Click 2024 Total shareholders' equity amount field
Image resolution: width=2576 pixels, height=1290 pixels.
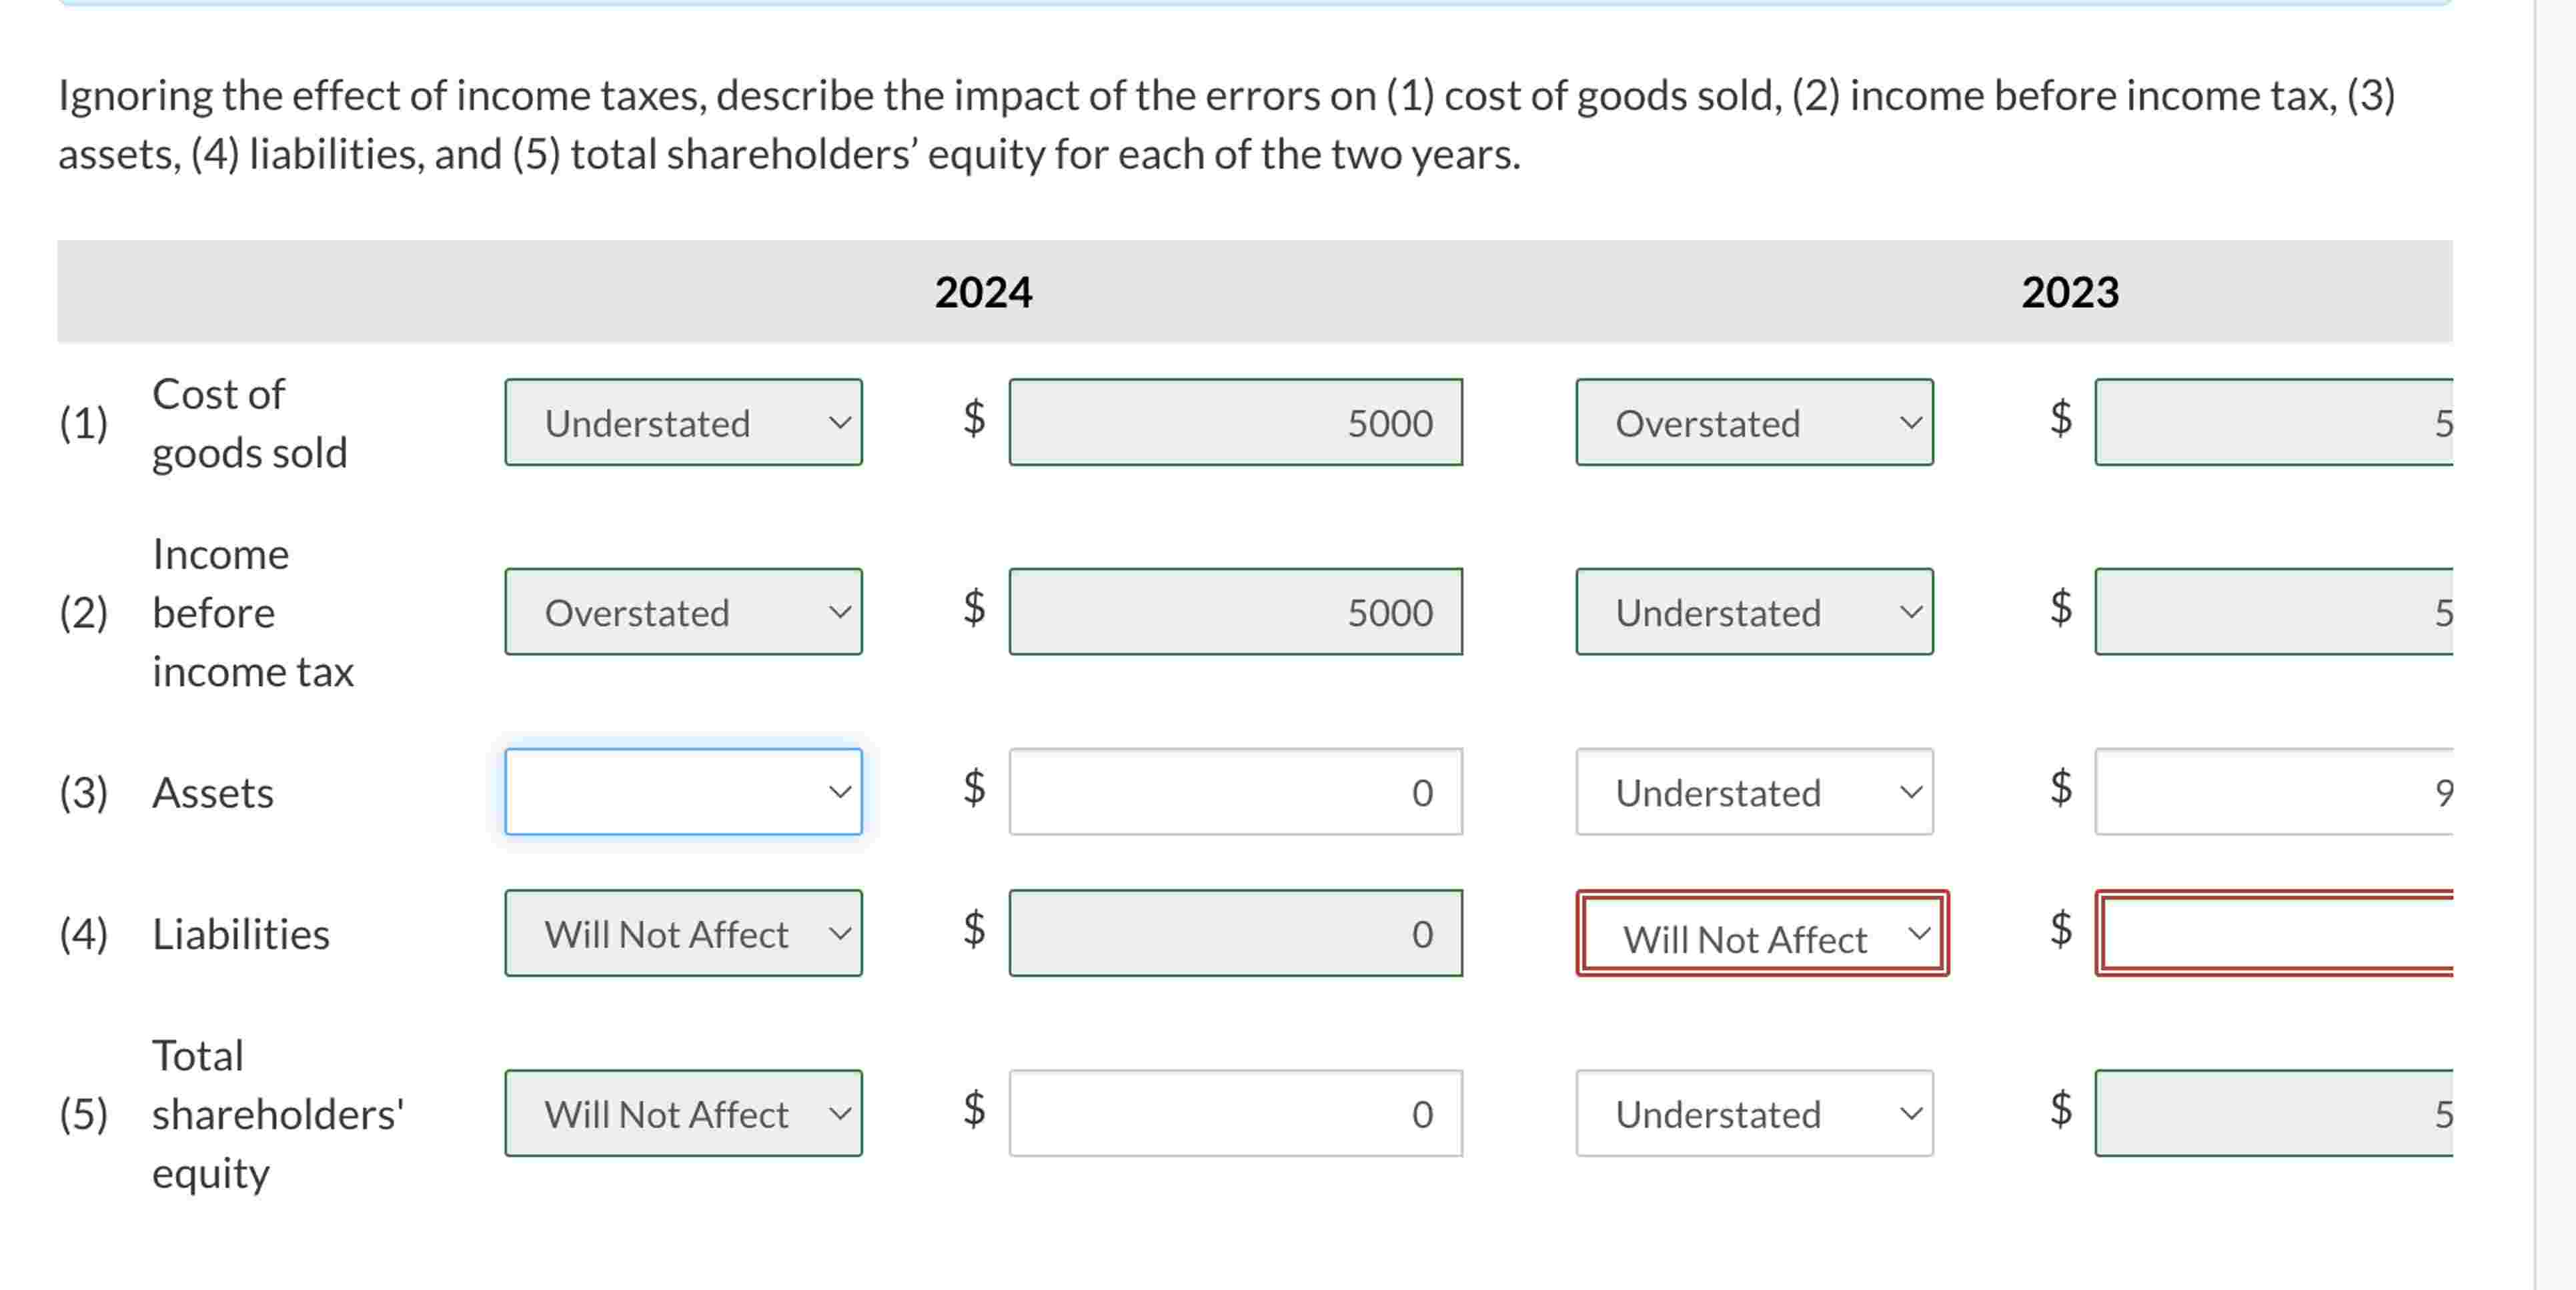coord(1235,1113)
